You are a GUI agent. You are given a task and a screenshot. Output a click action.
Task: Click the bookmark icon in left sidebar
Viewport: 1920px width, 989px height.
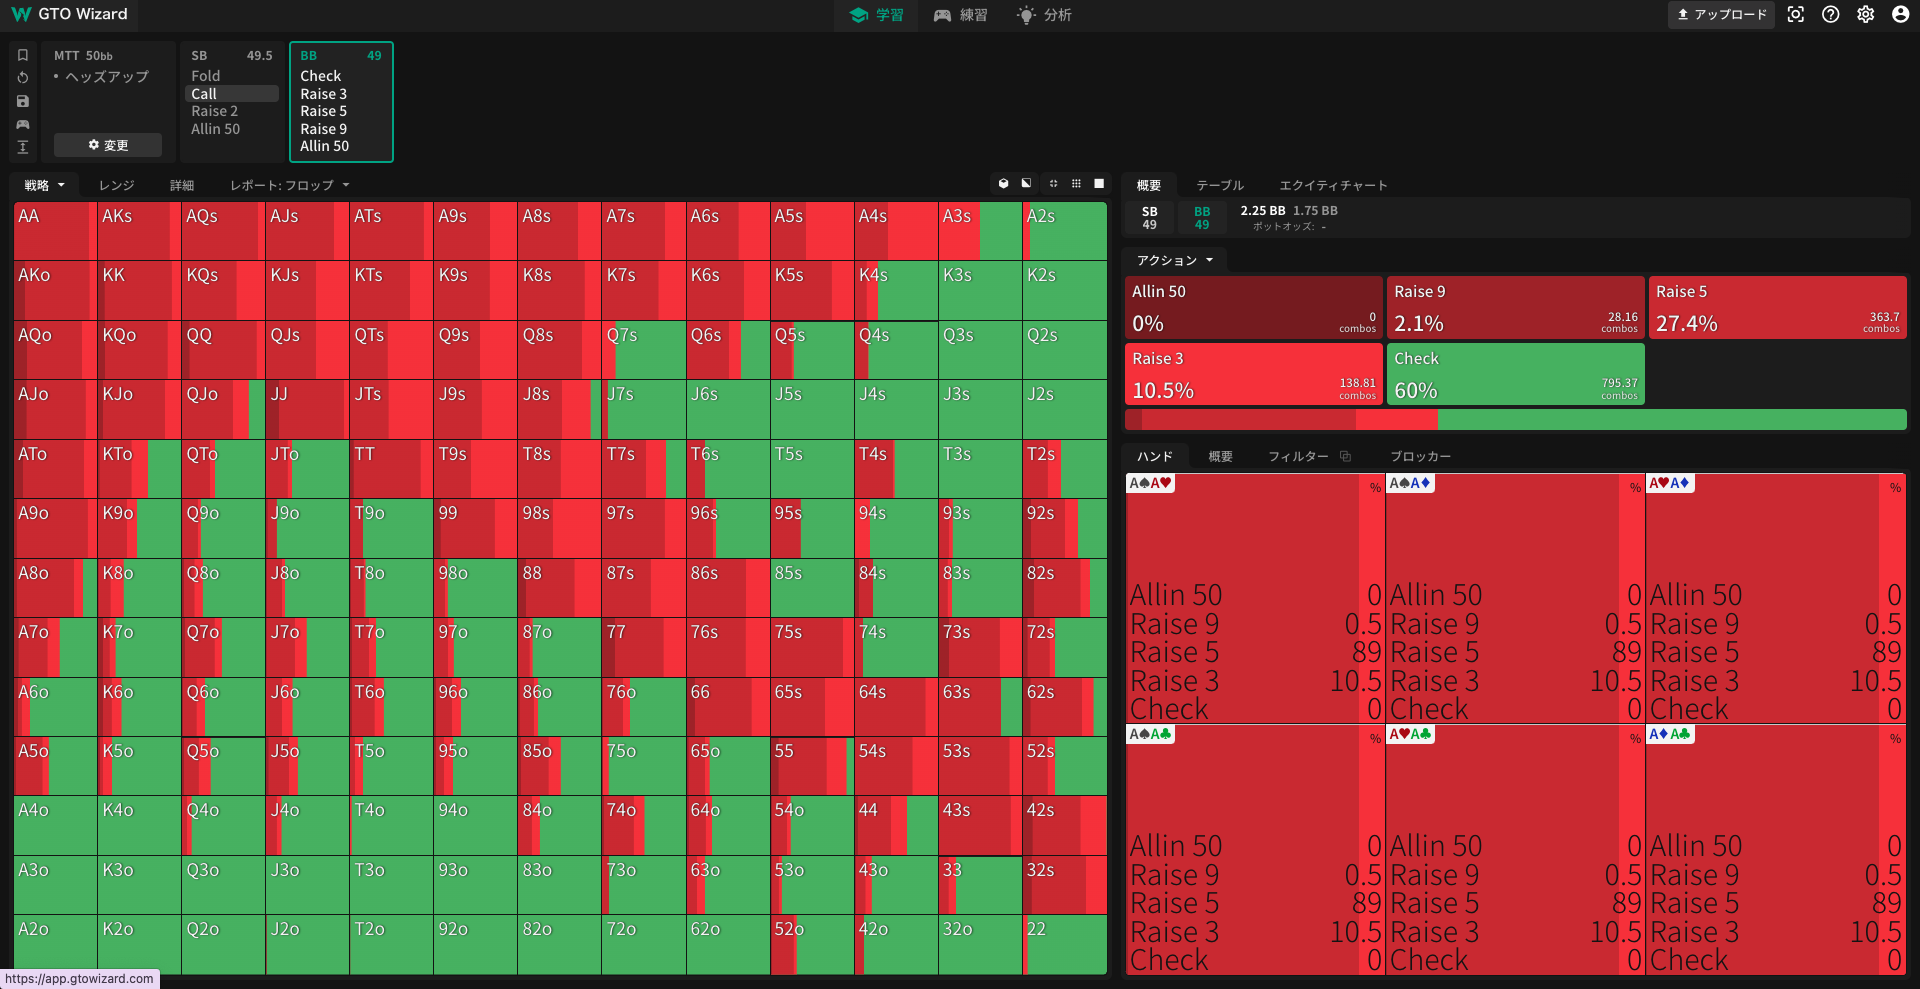23,55
